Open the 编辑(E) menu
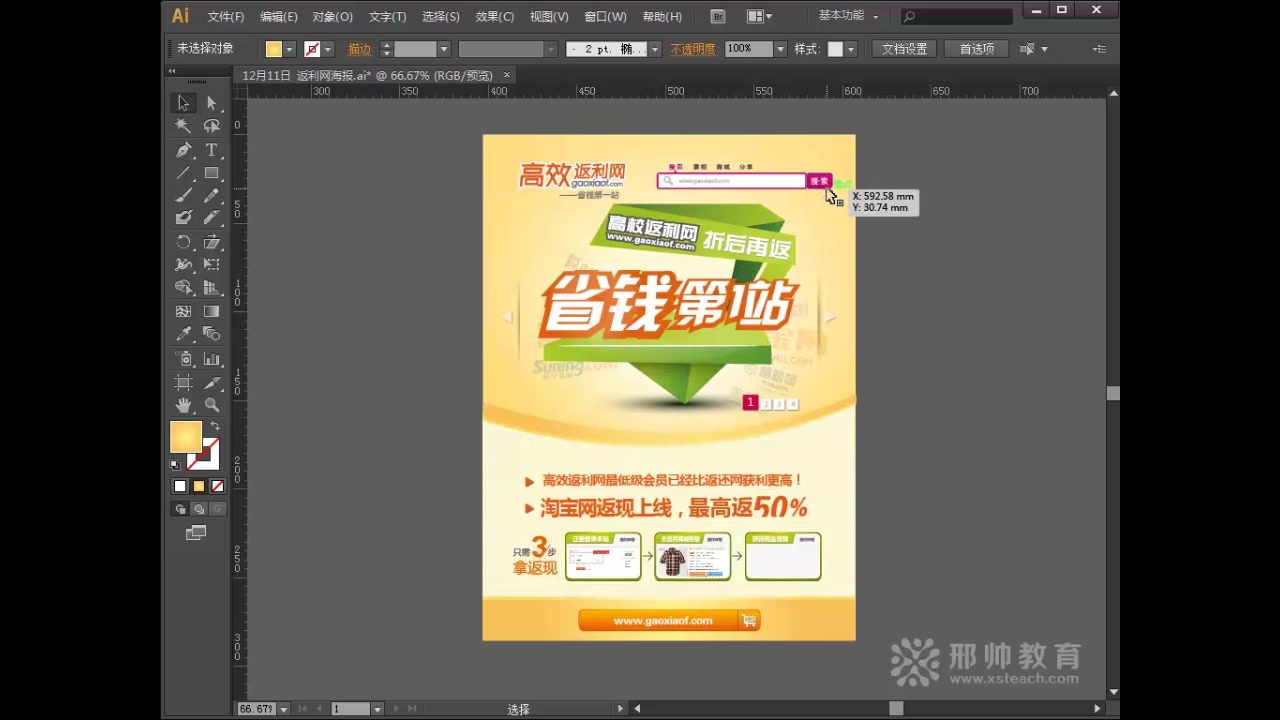Screen dimensions: 1280x720 click(279, 17)
